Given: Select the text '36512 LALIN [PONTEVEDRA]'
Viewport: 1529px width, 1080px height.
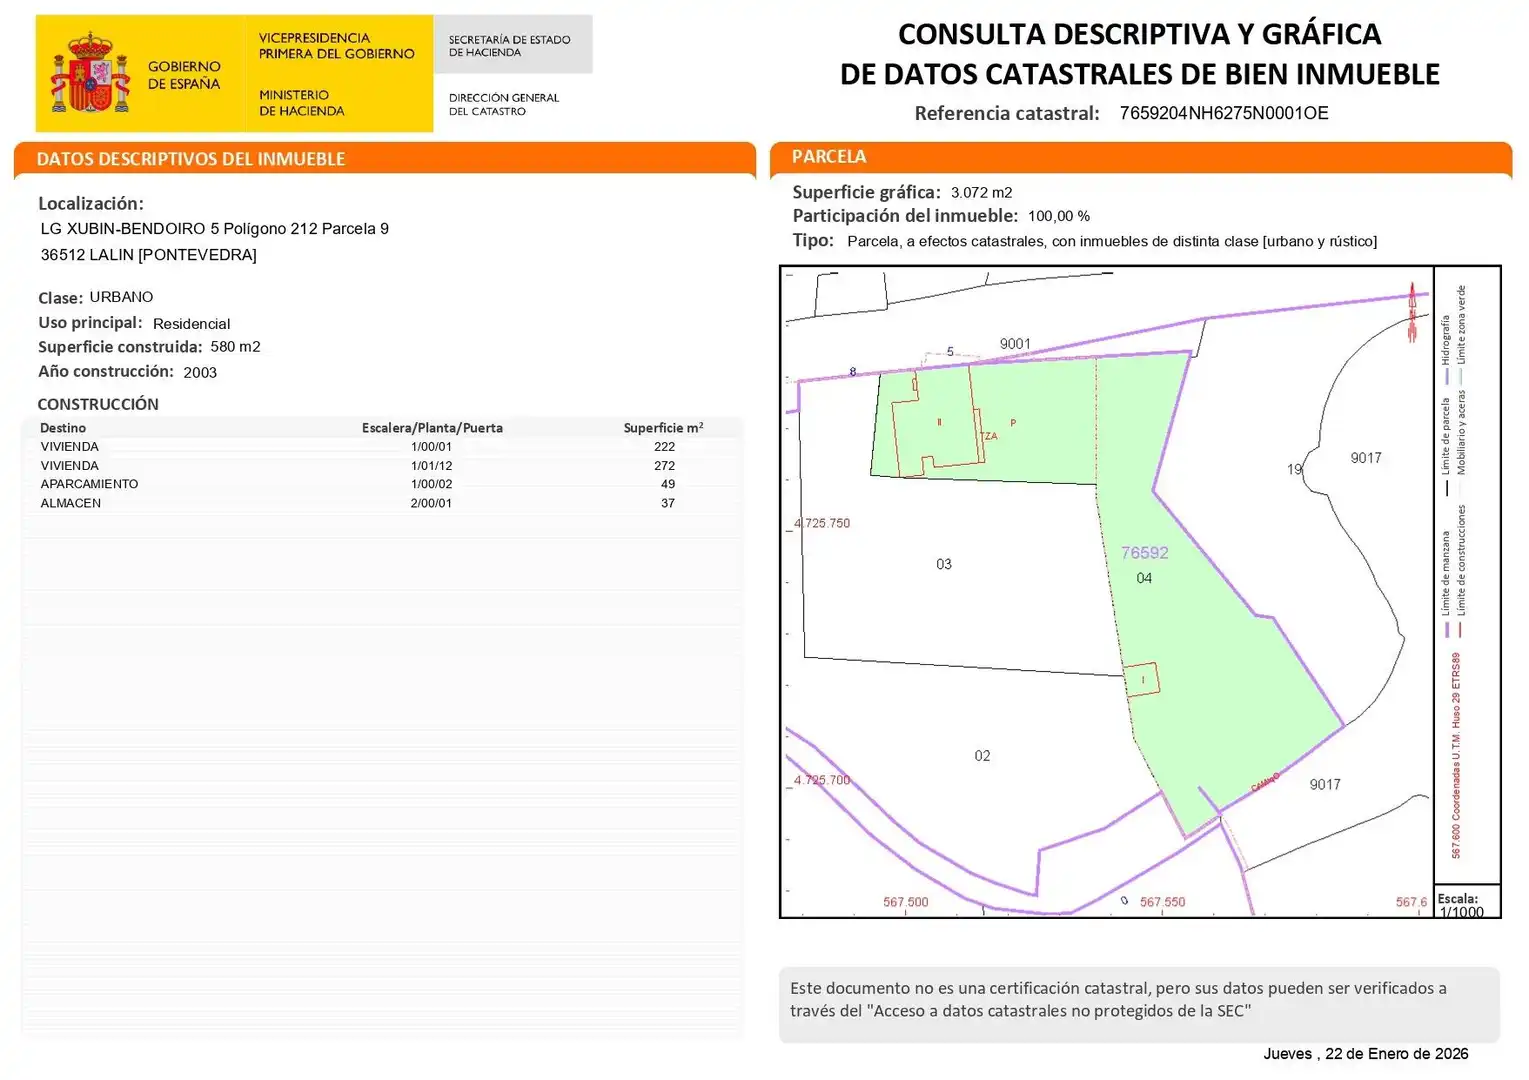Looking at the screenshot, I should click(149, 255).
